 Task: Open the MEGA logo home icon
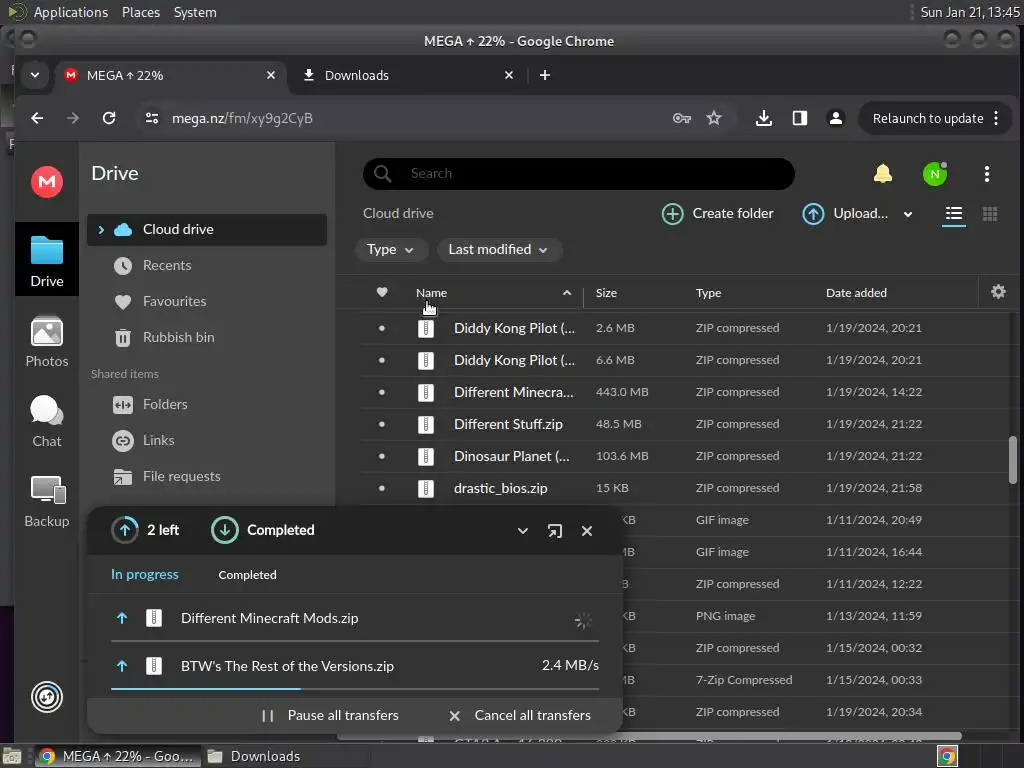[x=47, y=182]
